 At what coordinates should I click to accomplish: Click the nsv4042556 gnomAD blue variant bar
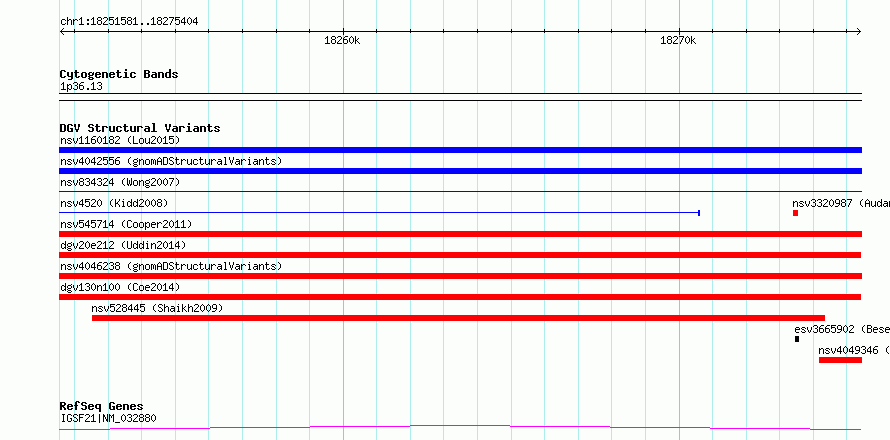click(460, 171)
